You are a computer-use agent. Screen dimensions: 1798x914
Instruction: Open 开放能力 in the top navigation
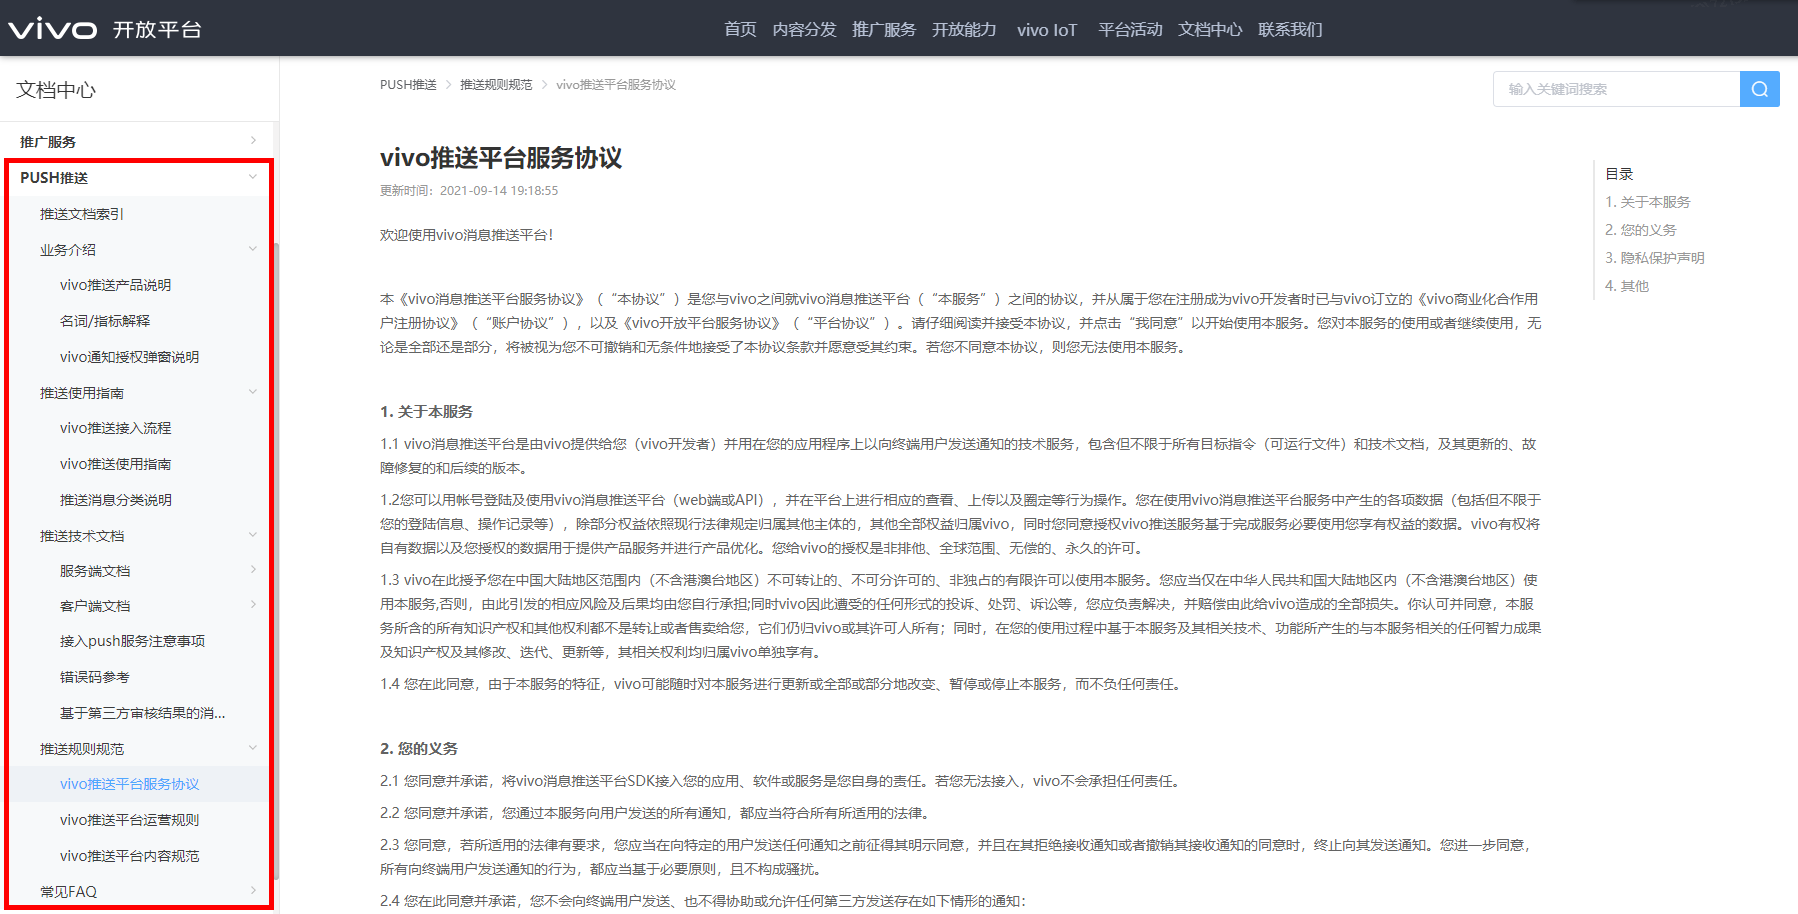coord(964,29)
